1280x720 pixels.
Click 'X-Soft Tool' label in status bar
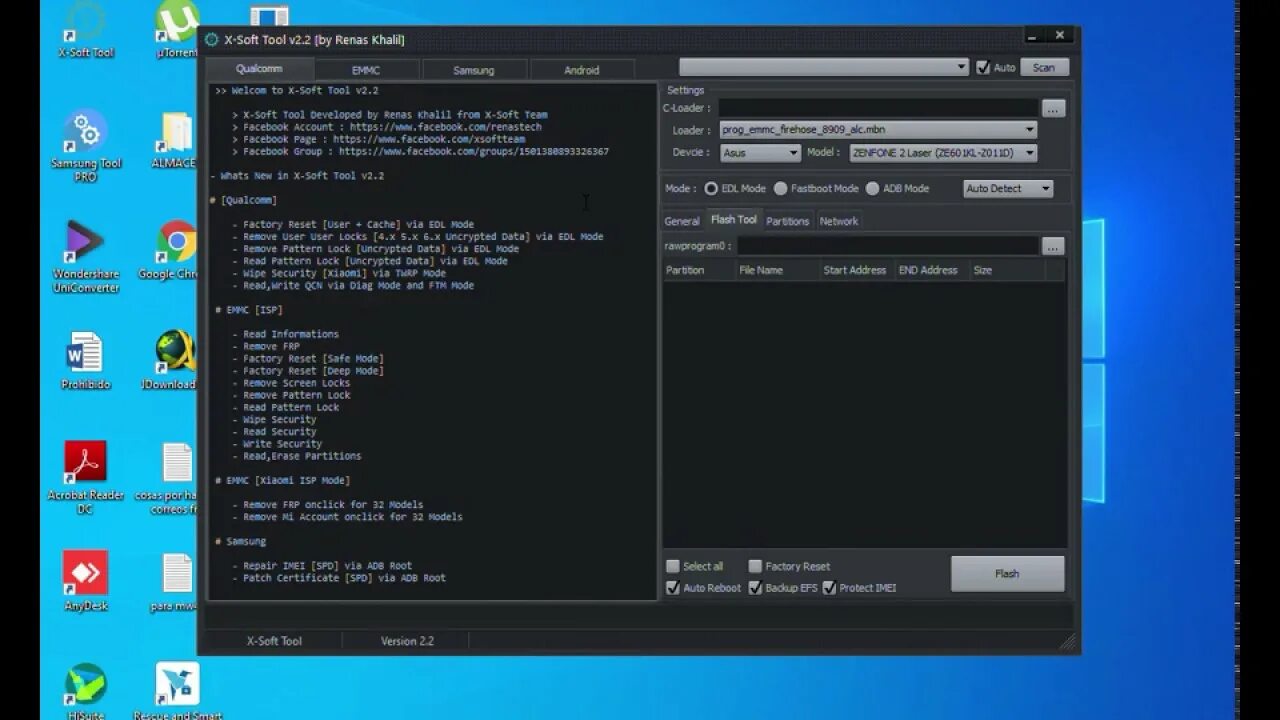click(274, 641)
